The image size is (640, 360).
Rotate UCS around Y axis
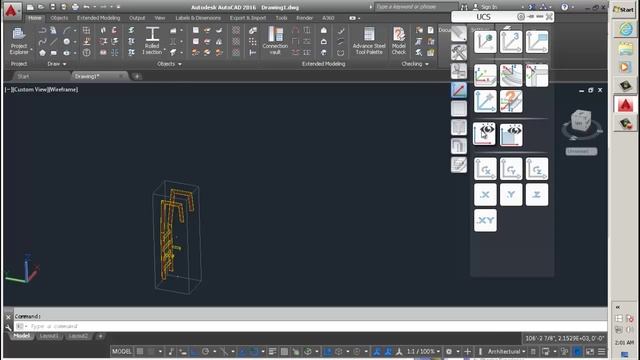point(511,169)
